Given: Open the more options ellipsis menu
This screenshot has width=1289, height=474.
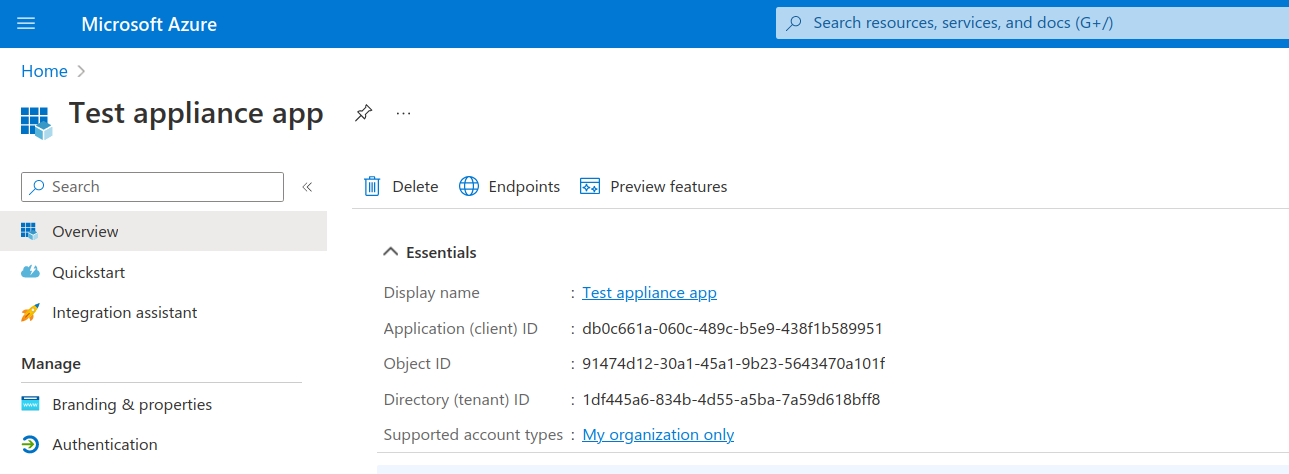Looking at the screenshot, I should tap(403, 113).
